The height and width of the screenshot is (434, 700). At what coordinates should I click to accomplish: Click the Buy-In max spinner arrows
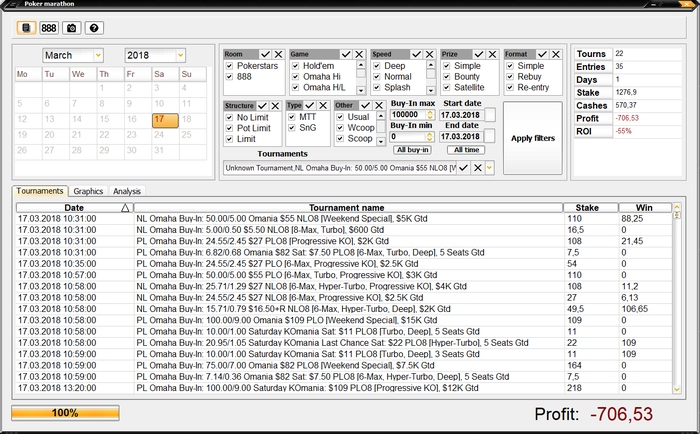430,115
